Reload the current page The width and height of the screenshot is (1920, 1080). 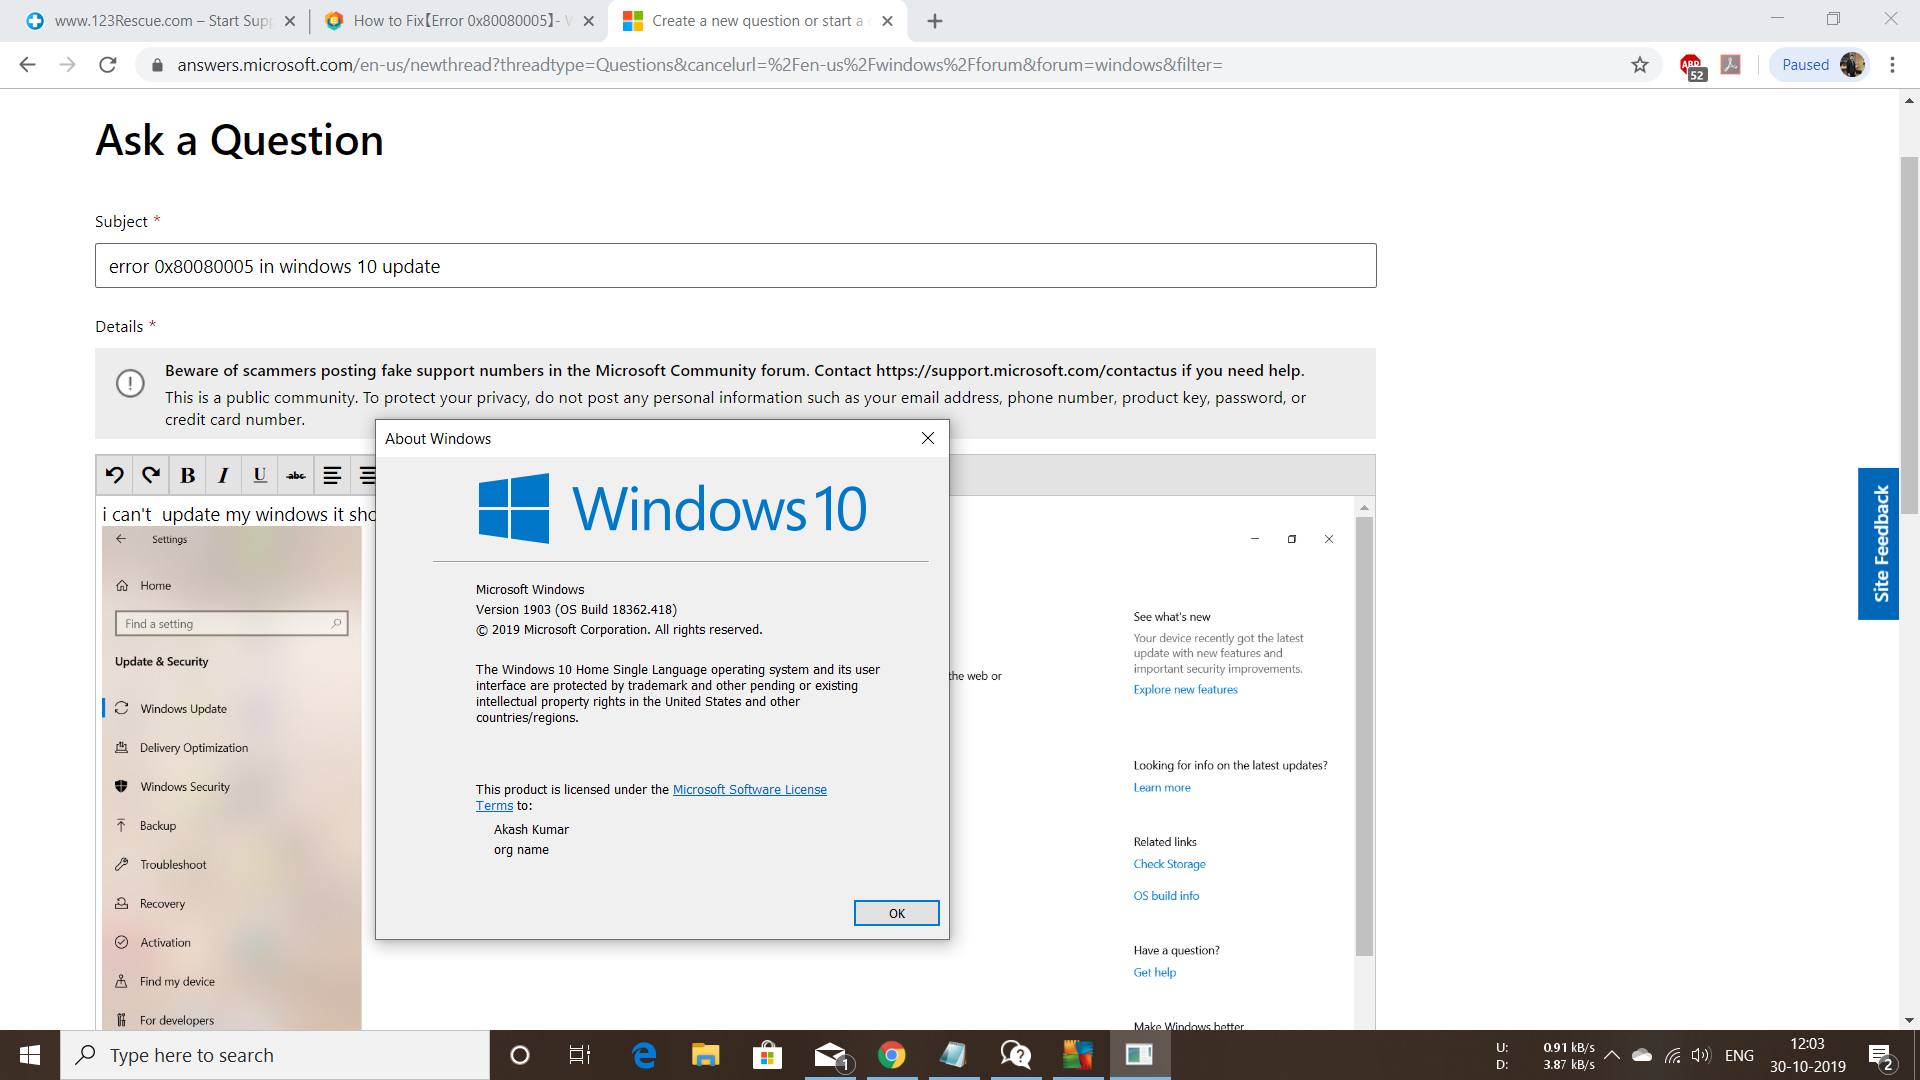[x=108, y=65]
